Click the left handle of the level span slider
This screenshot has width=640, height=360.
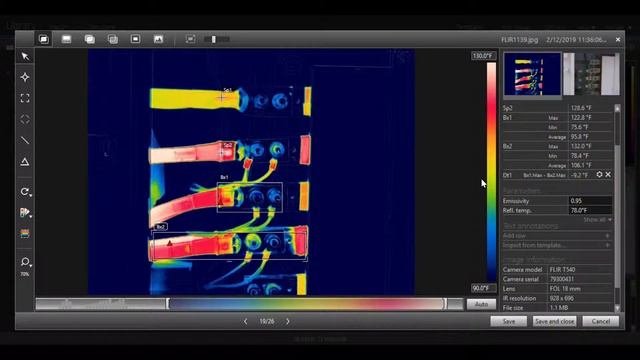tap(167, 304)
